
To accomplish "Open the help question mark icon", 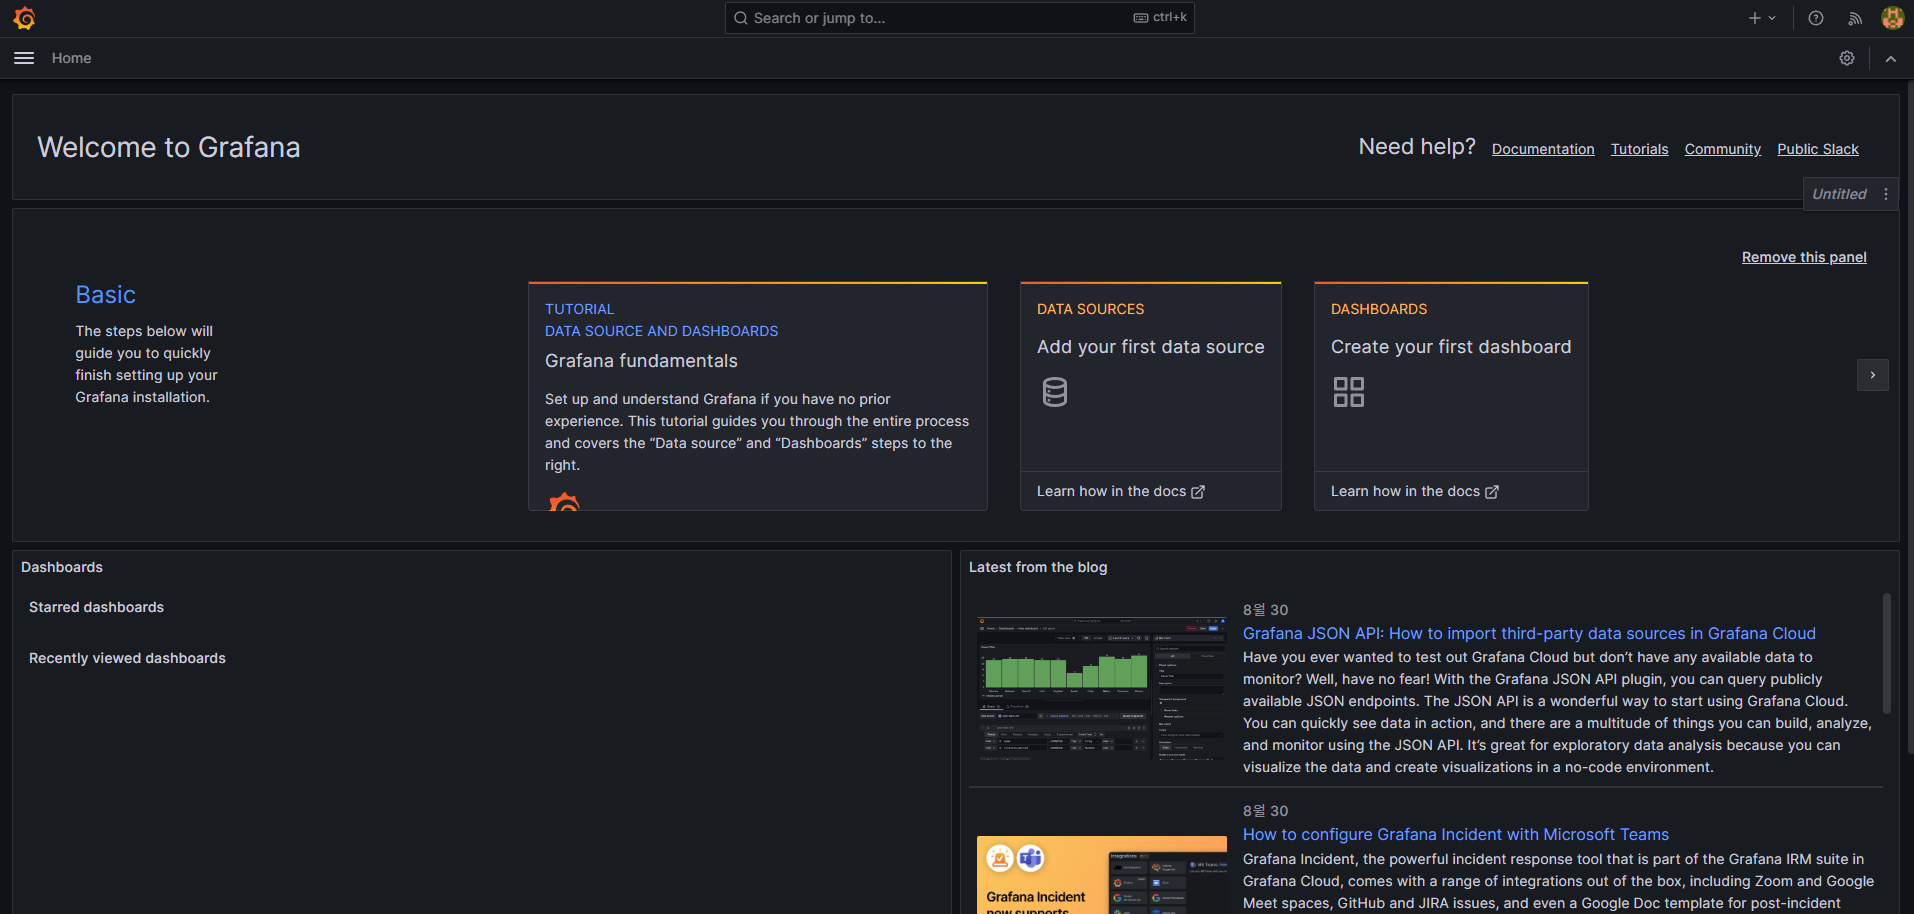I will (x=1816, y=18).
